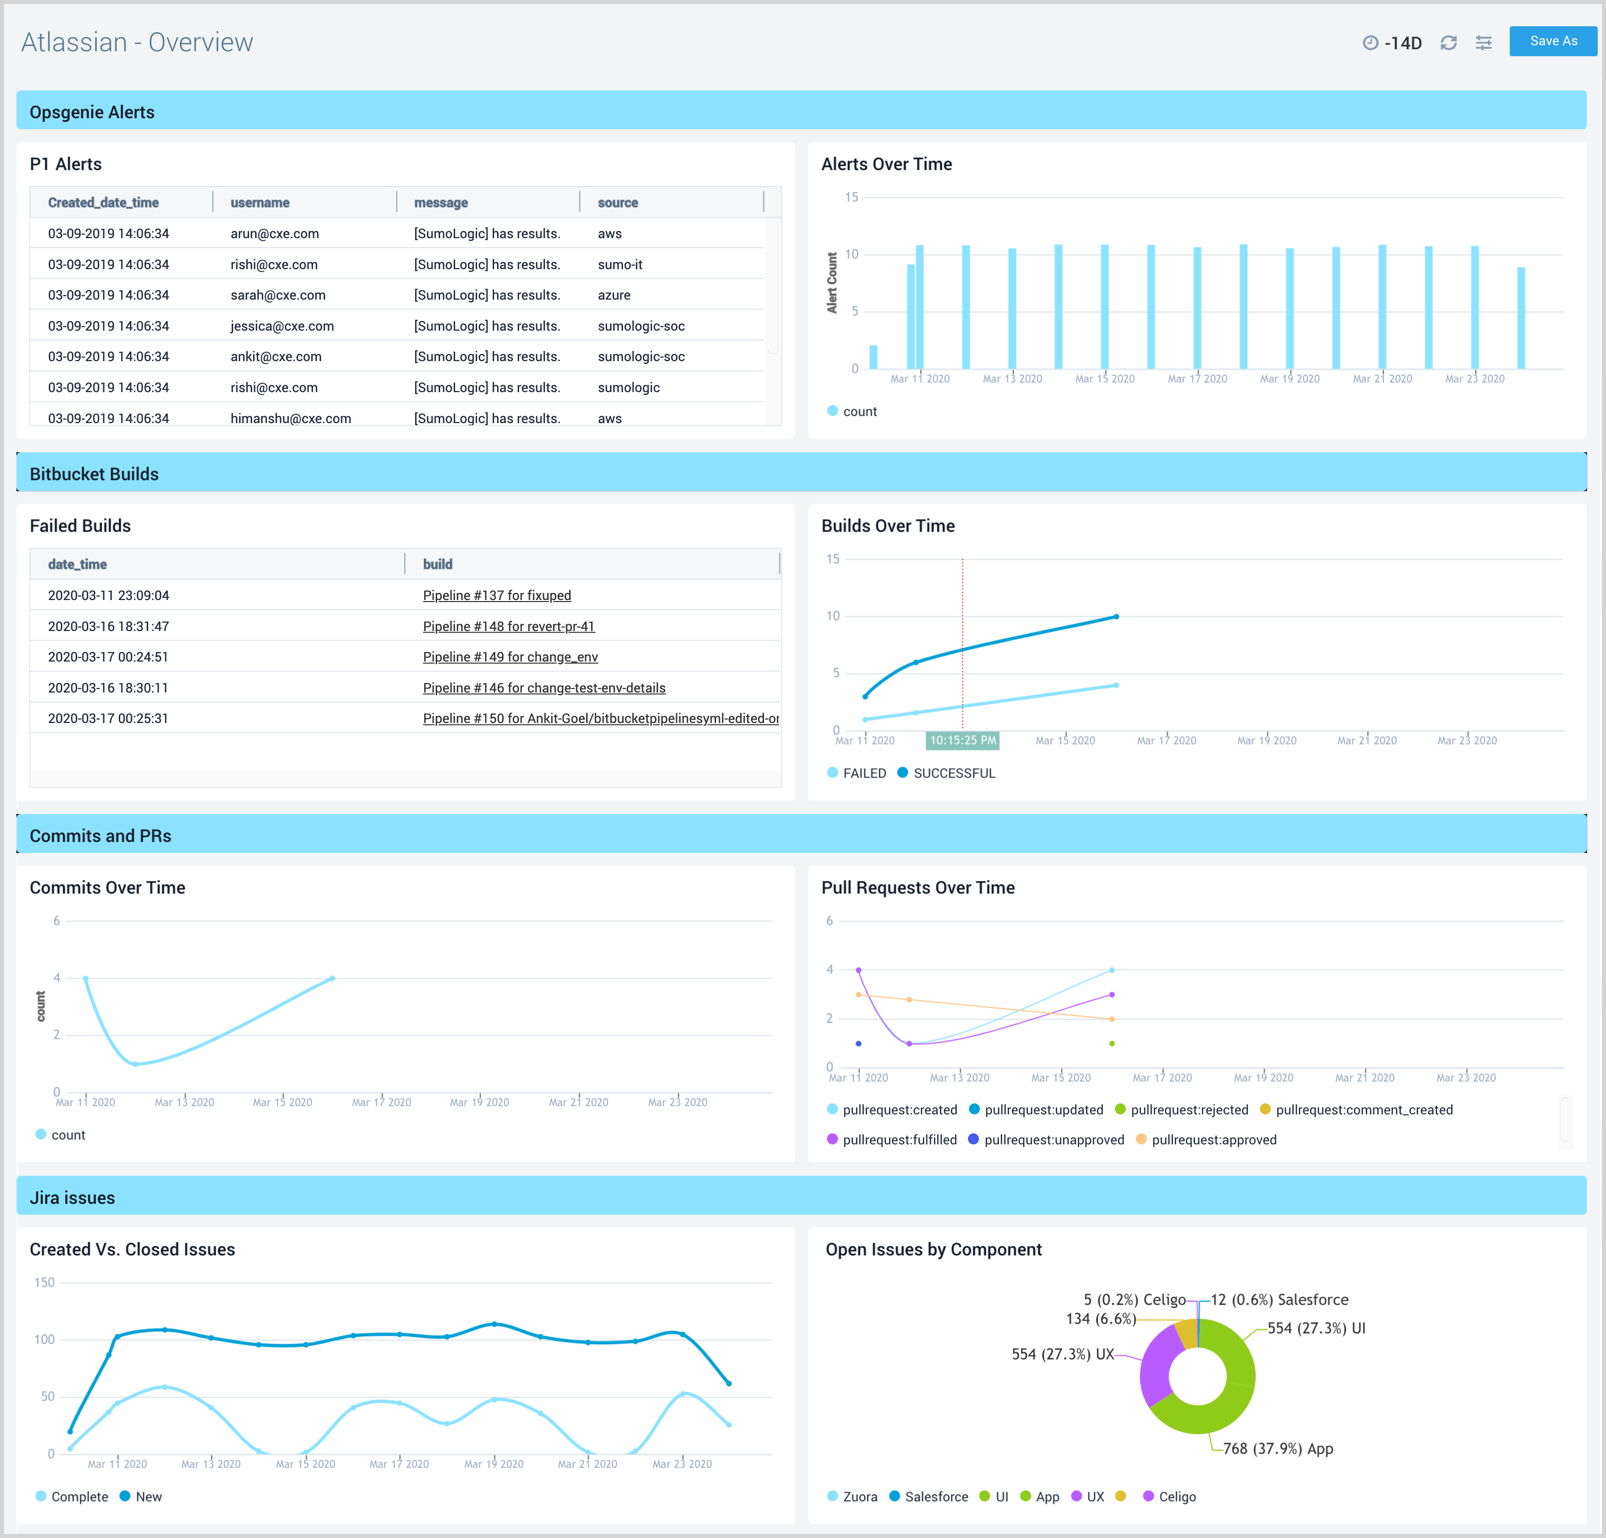This screenshot has width=1606, height=1538.
Task: Sort Failed Builds by build column header
Action: [x=437, y=564]
